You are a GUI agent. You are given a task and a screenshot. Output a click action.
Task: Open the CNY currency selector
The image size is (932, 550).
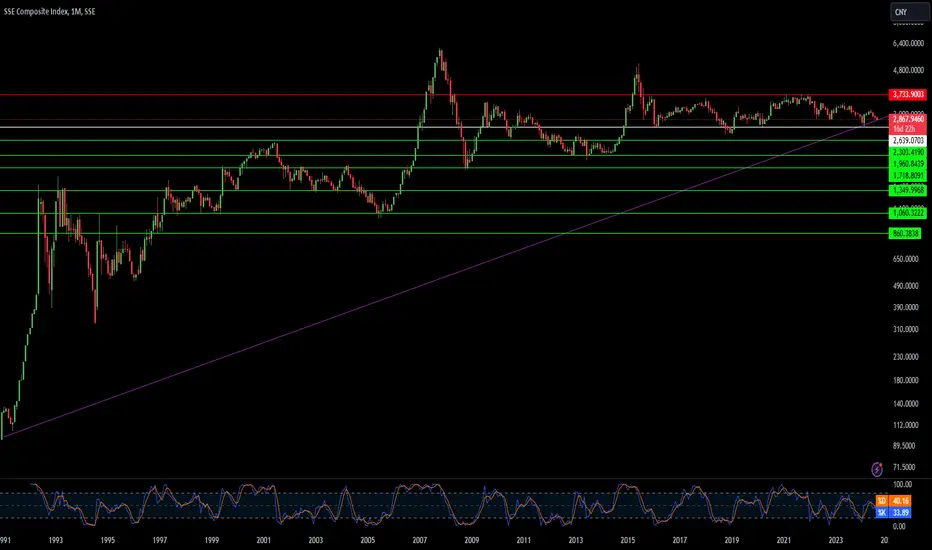(x=909, y=12)
